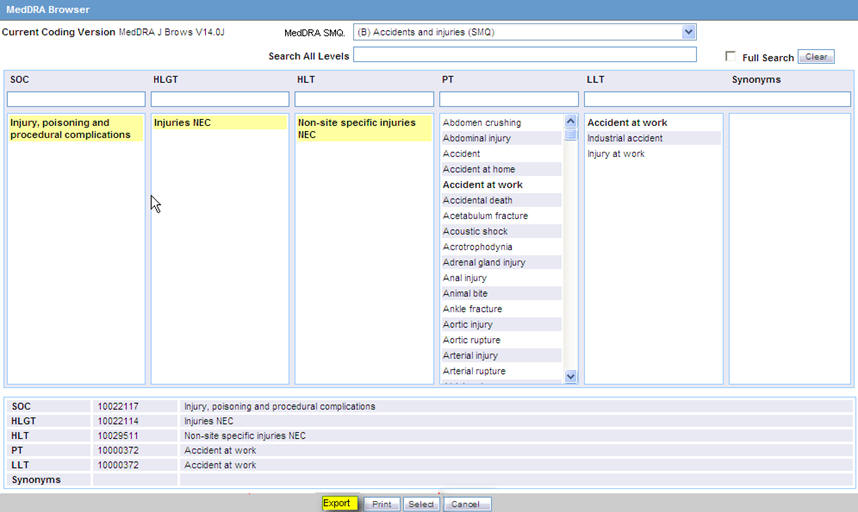858x512 pixels.
Task: Click the Export button
Action: click(x=340, y=503)
